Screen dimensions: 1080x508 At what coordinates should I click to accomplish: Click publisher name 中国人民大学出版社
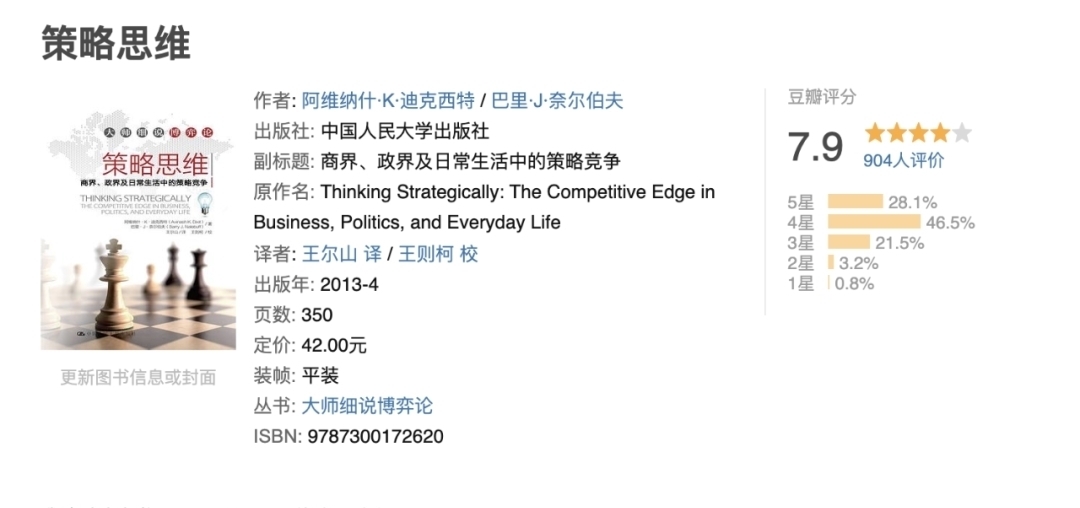[404, 131]
